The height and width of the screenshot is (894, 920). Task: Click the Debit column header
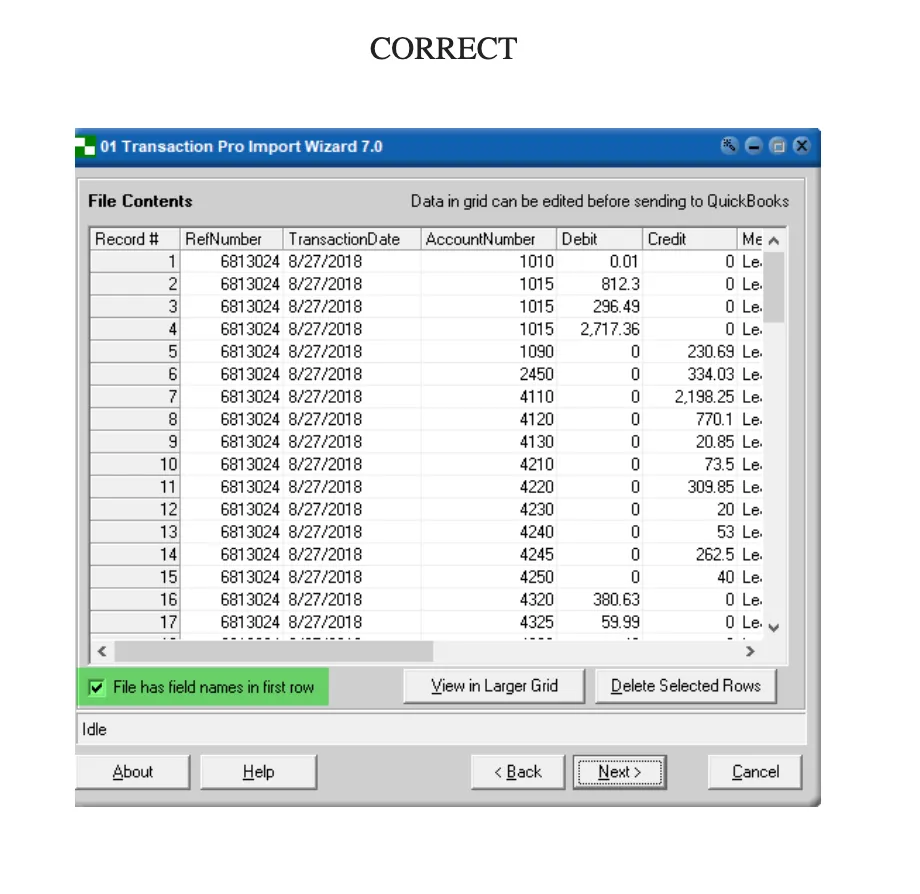click(599, 239)
